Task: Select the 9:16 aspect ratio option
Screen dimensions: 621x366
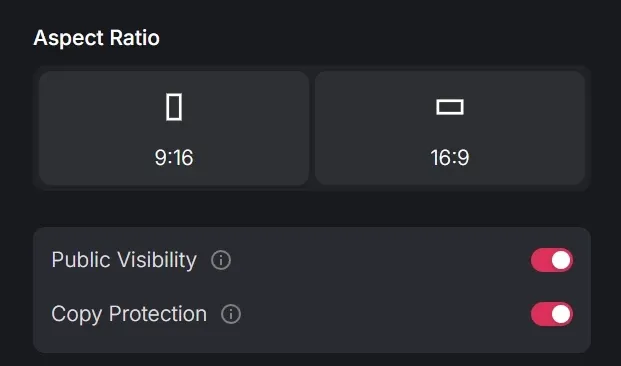Action: click(x=174, y=128)
